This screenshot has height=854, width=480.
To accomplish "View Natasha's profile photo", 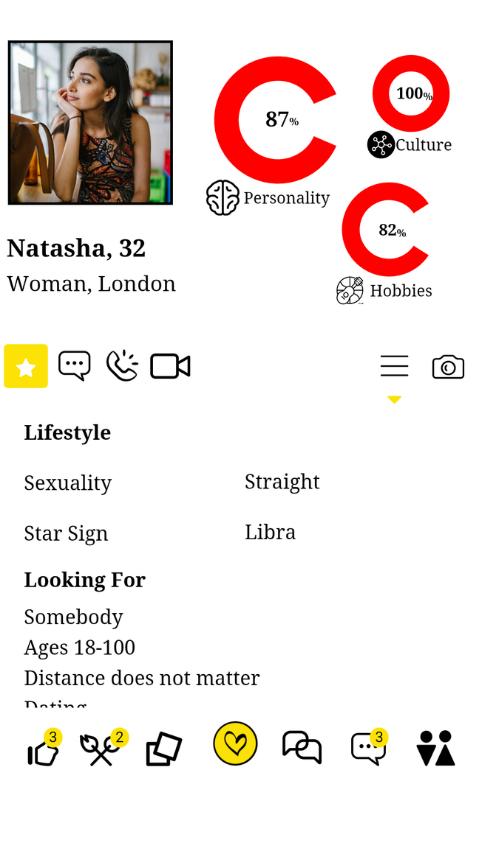I will coord(90,123).
